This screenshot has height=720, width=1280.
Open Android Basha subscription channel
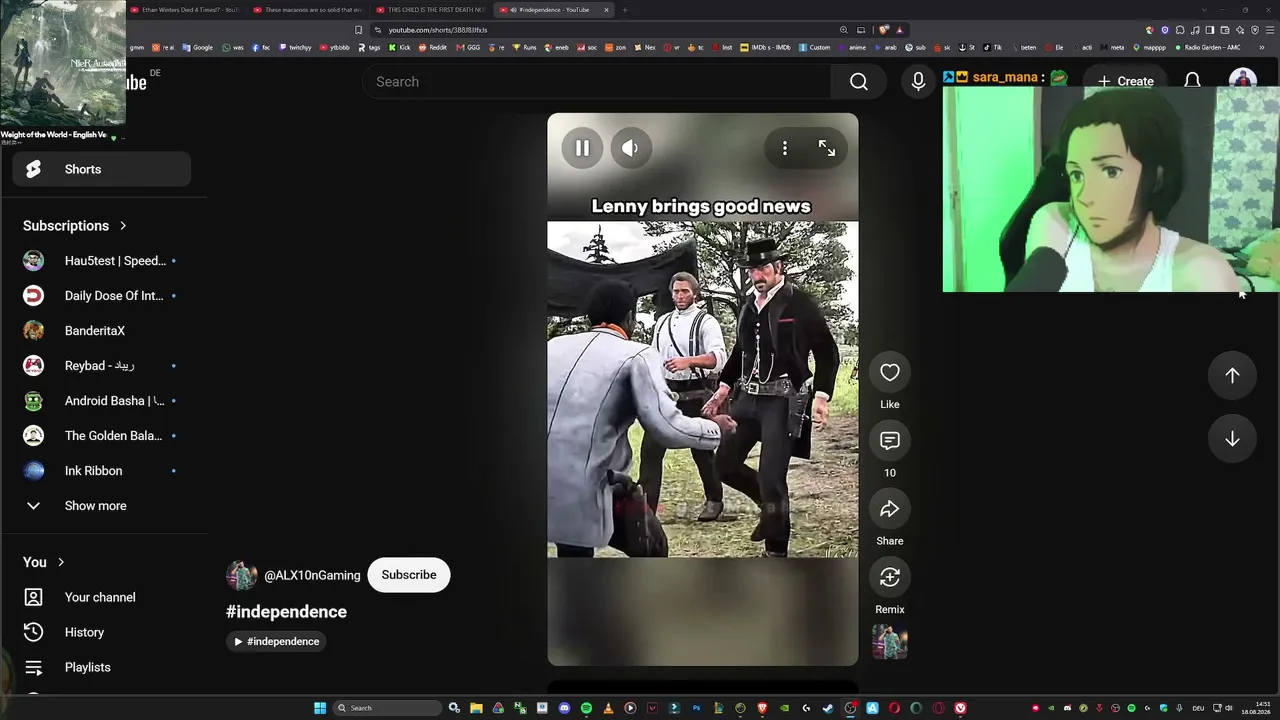[102, 401]
